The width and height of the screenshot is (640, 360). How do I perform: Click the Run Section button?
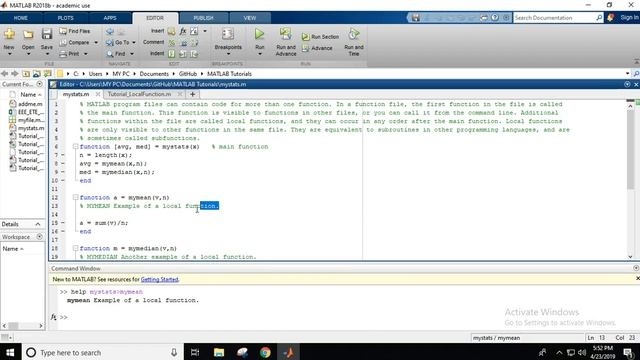[320, 37]
